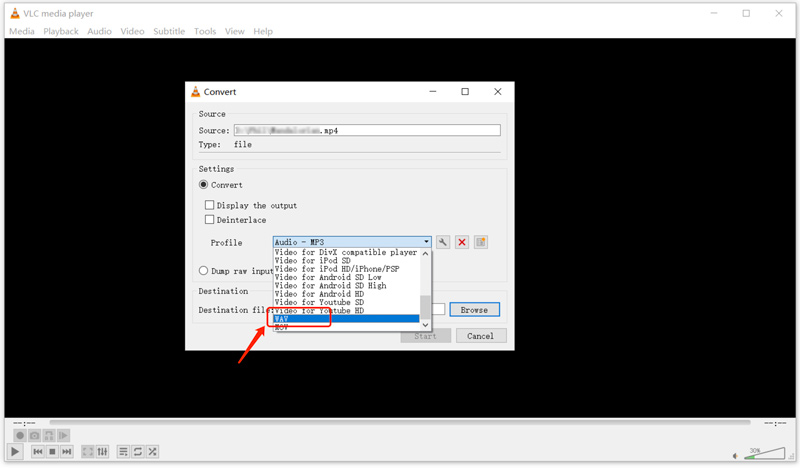Click the red record button
Viewport: 800px width, 469px height.
coord(20,435)
